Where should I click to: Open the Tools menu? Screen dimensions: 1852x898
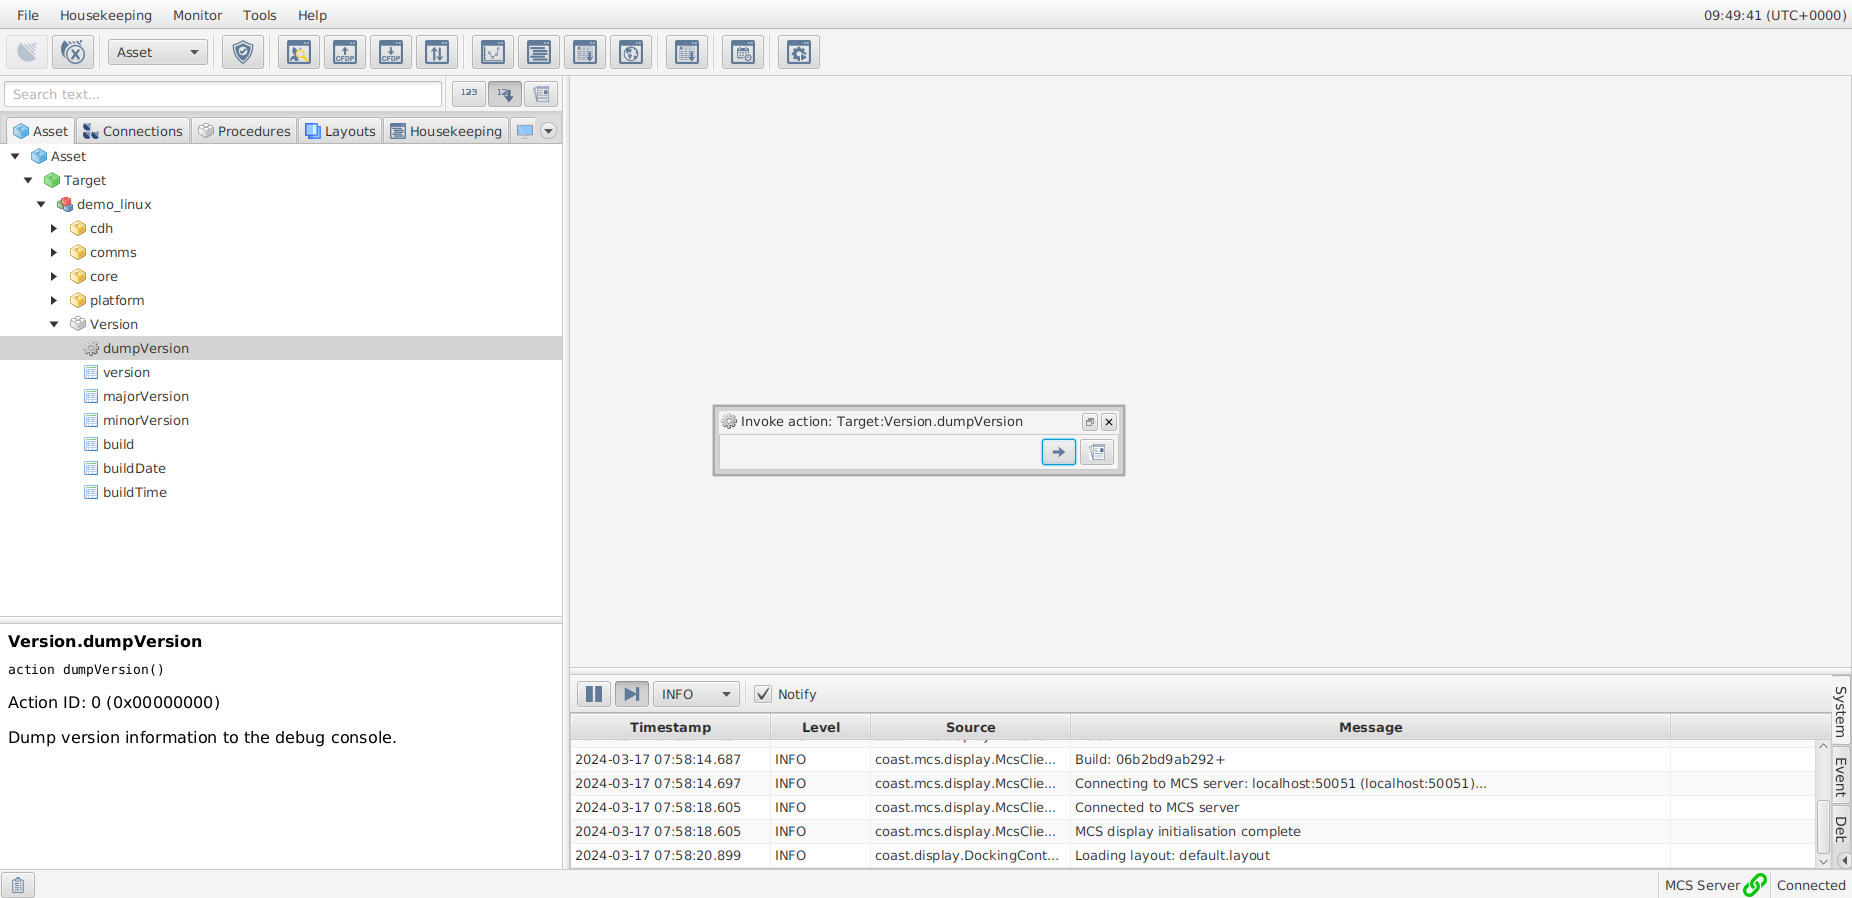pos(259,15)
